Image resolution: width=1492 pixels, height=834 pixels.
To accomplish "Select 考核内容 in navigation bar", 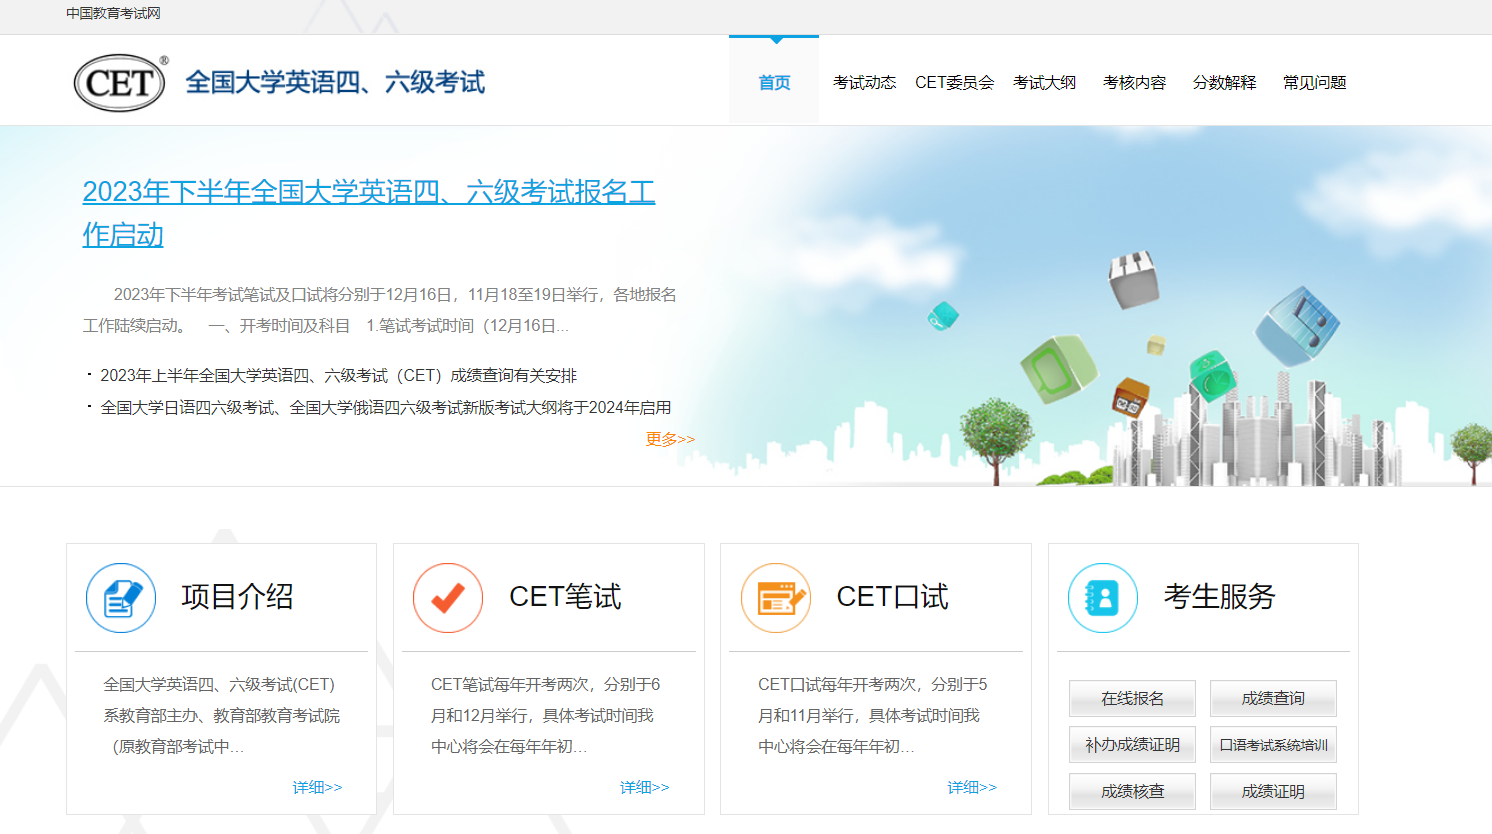I will (1134, 82).
